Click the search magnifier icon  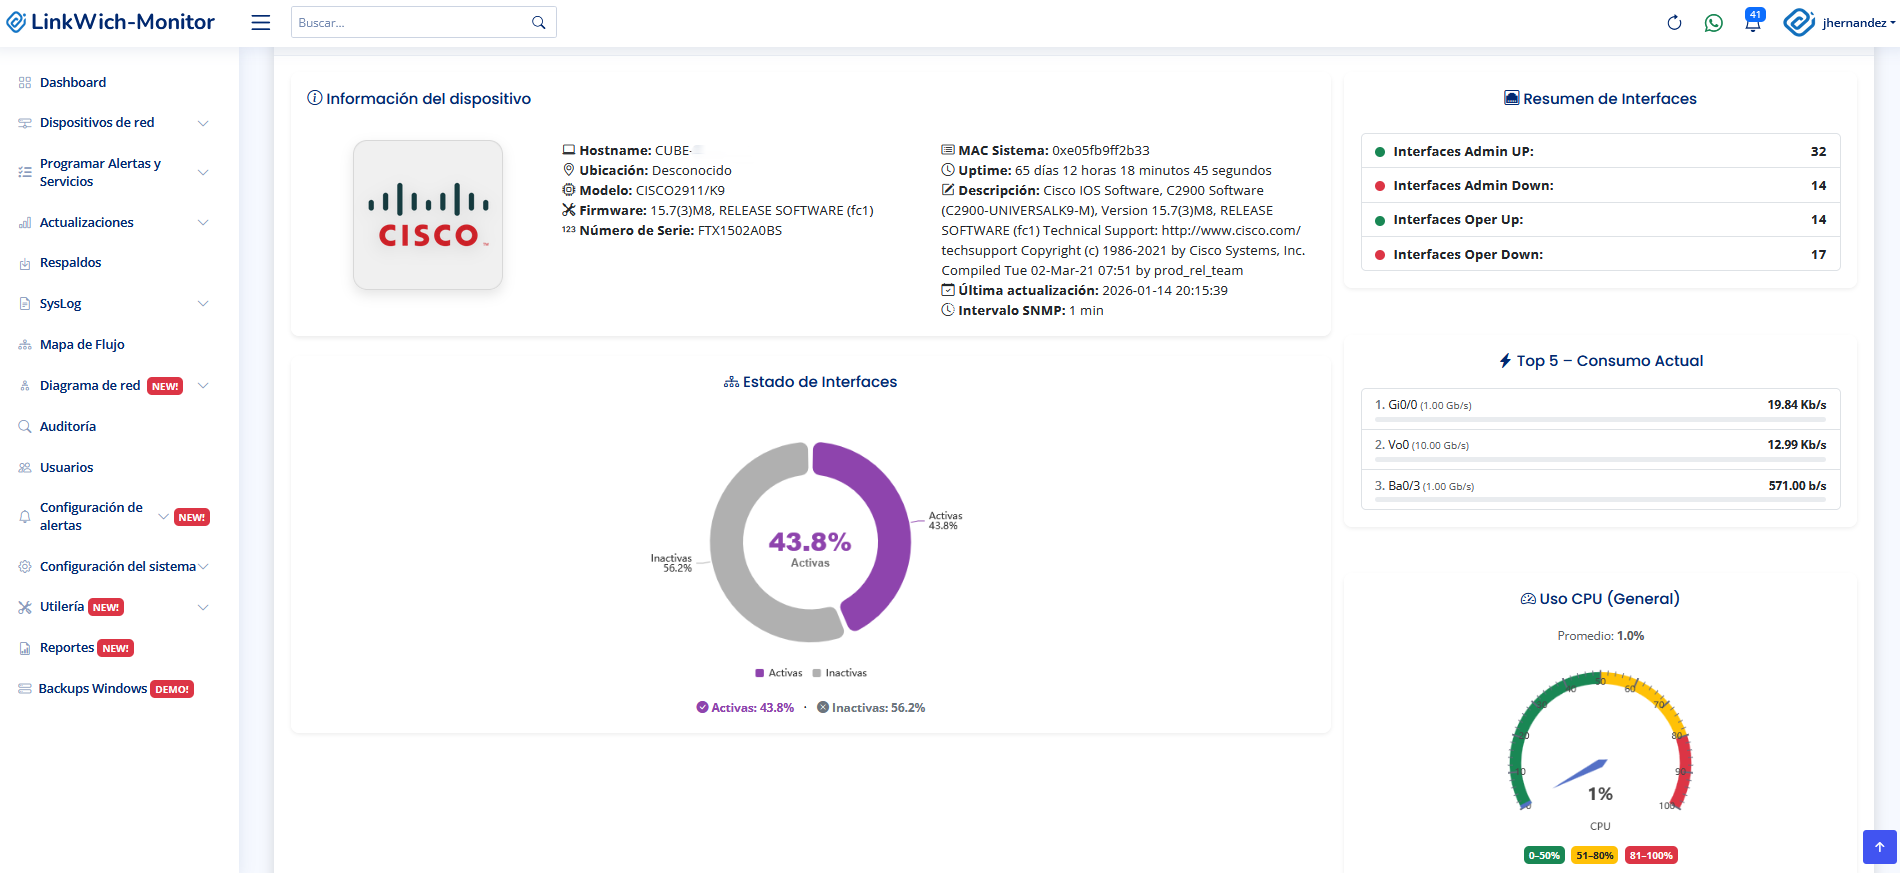[x=538, y=23]
